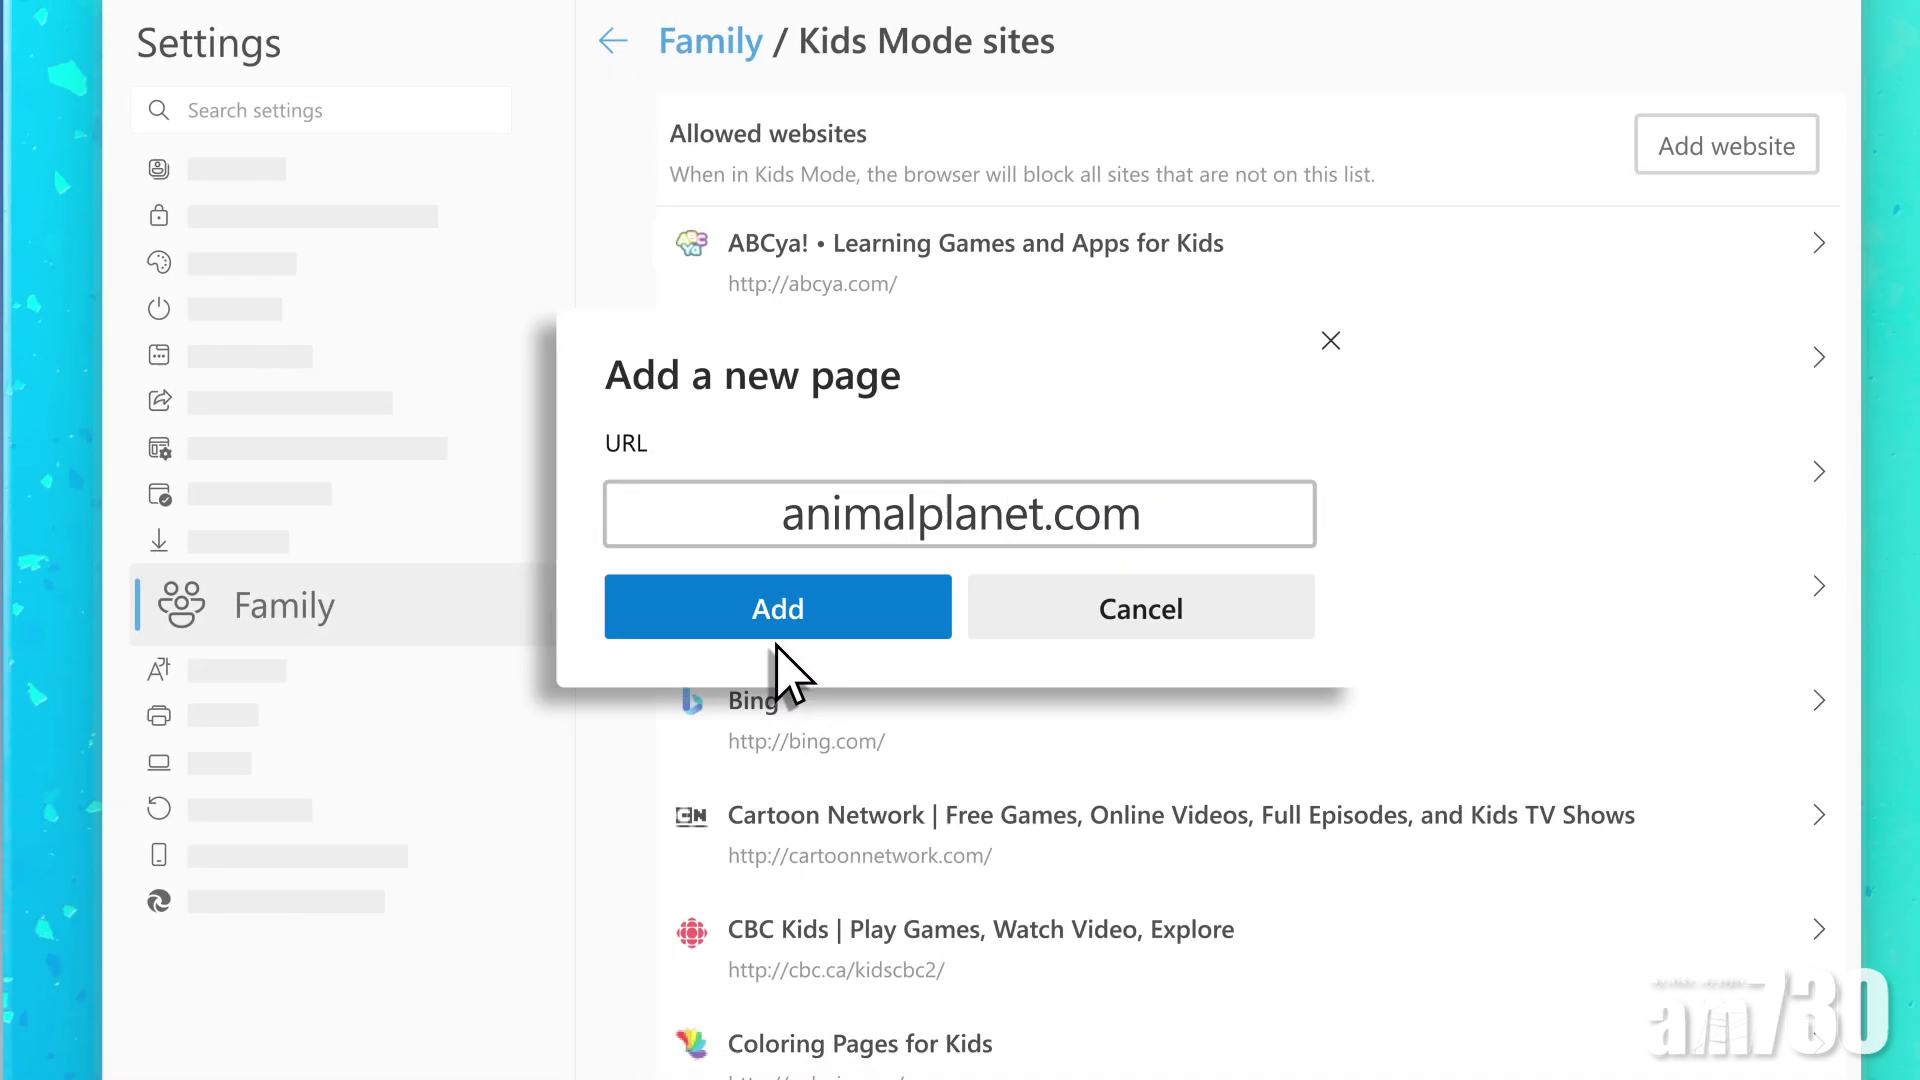Click the privacy lock icon in sidebar
1920x1080 pixels.
tap(159, 216)
